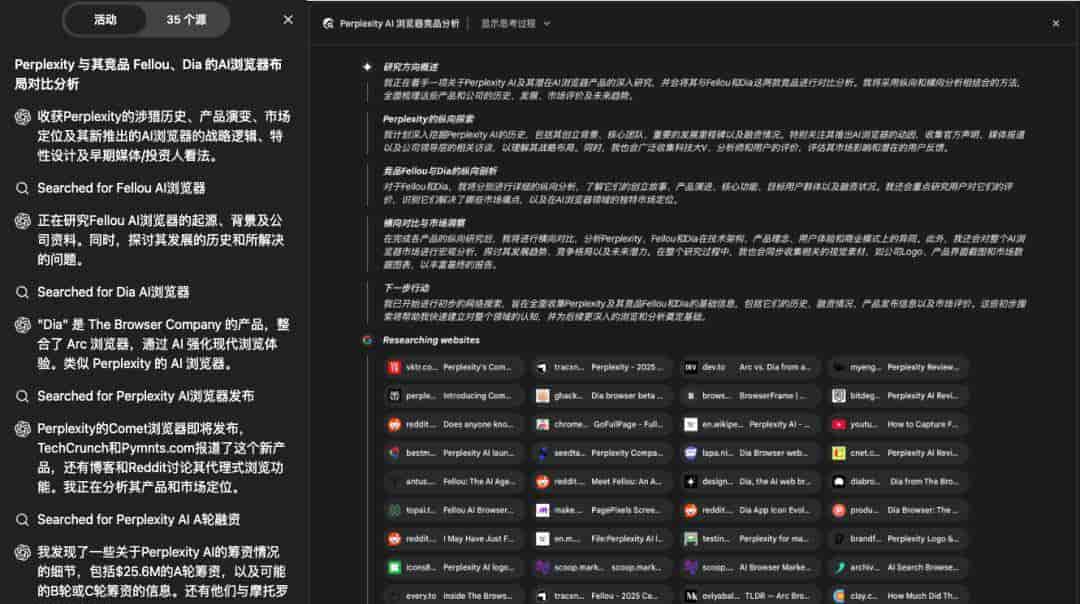
Task: Open the perplexity Introducing Comet source chip
Action: [x=453, y=396]
